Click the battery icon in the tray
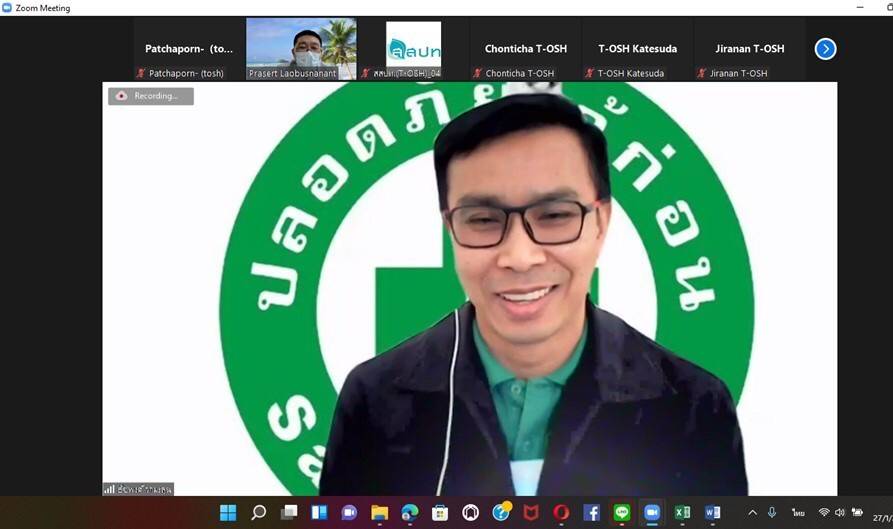 [x=857, y=512]
